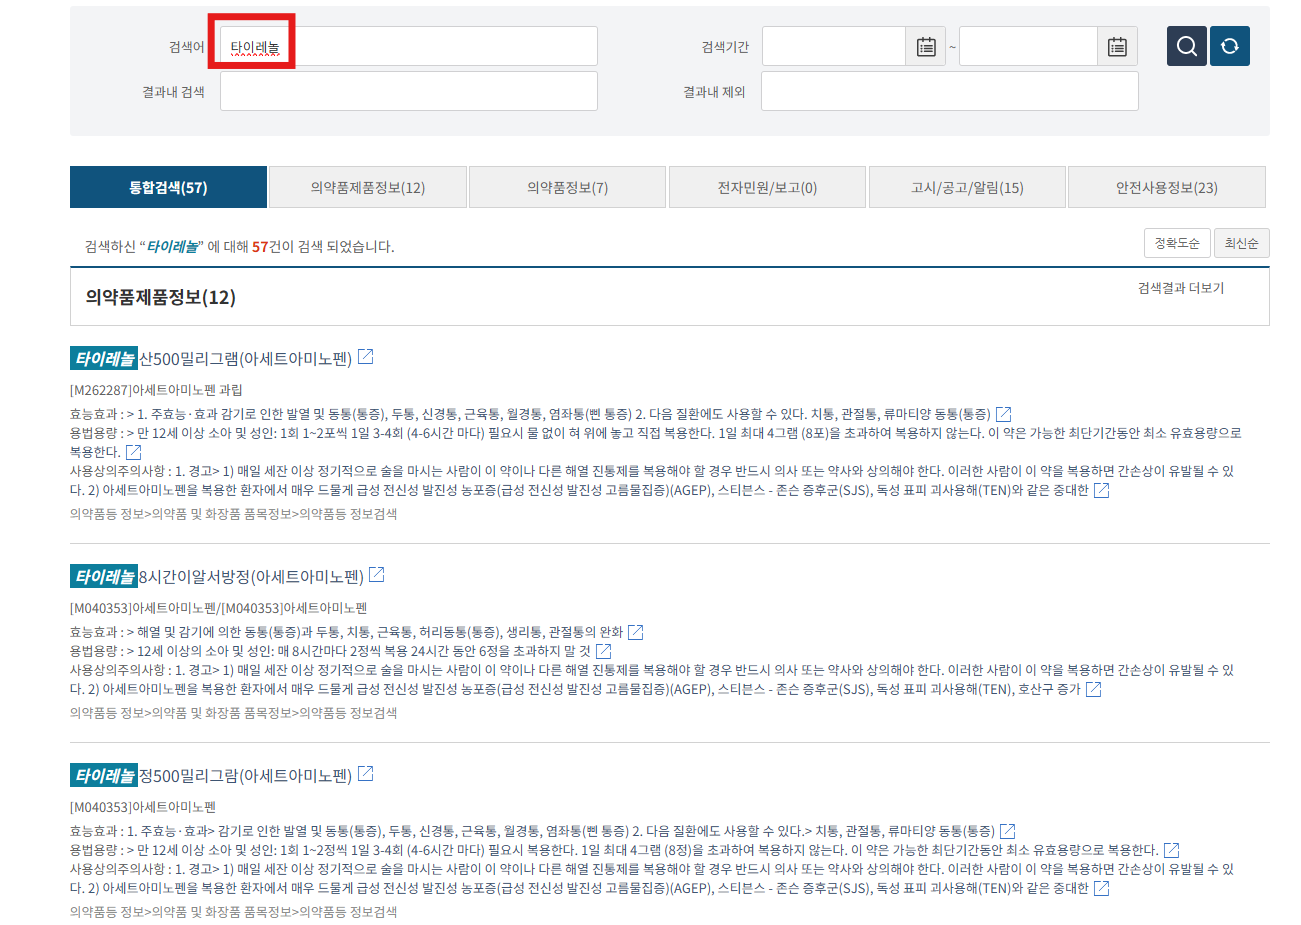Viewport: 1301px width, 925px height.
Task: Open 효능효과 detail icon for 타이레놀8시간이알서방정
Action: (636, 632)
